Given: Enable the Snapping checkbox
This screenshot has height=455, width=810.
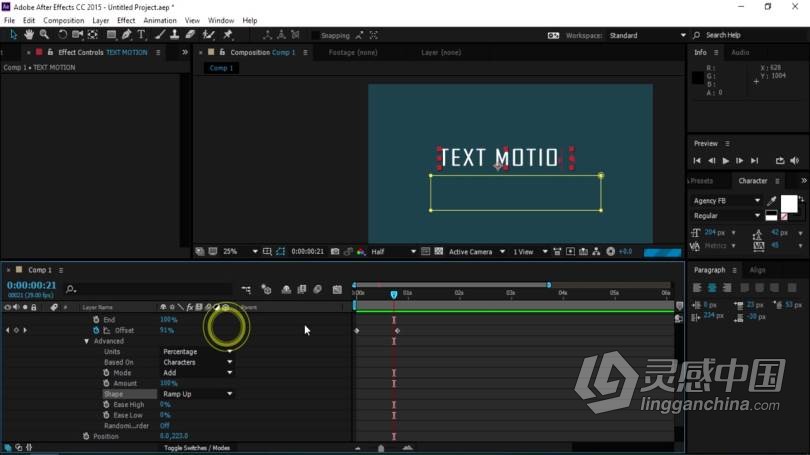Looking at the screenshot, I should tap(316, 35).
